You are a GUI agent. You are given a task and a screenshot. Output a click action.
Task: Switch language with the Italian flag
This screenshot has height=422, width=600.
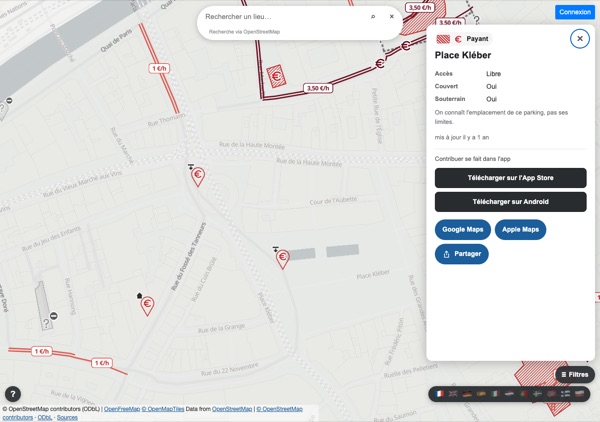[495, 394]
